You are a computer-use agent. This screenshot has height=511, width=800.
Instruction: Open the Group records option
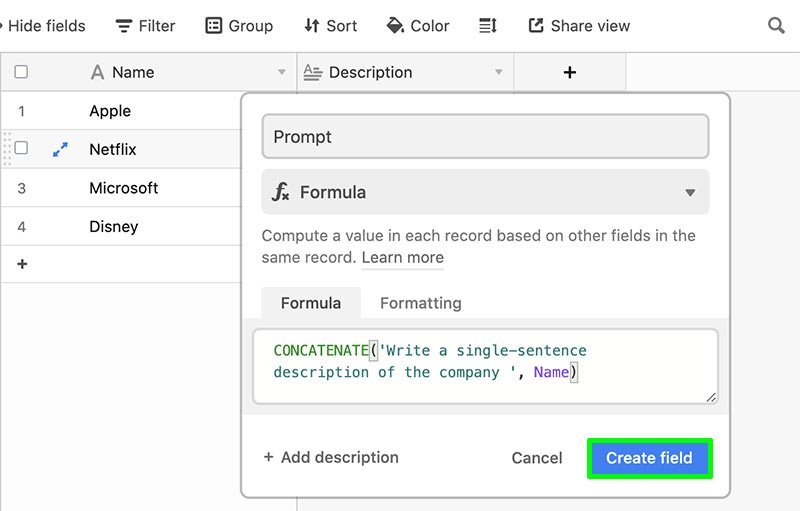[239, 25]
